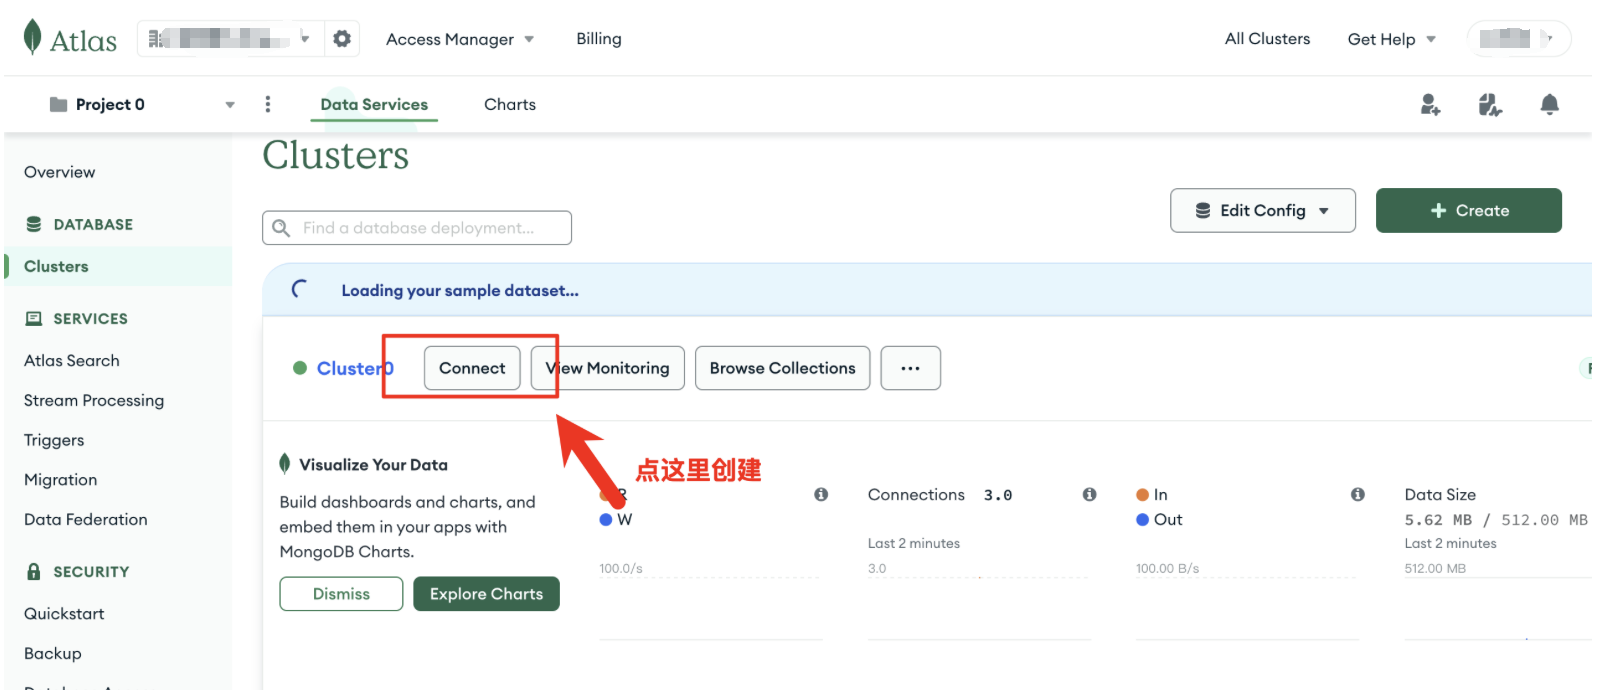Screen dimensions: 1600x690
Task: Expand the Edit Config dropdown
Action: (x=1263, y=210)
